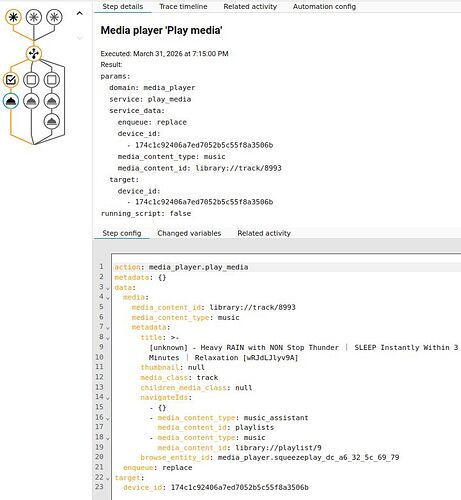
Task: Collapse the target block at line 22
Action: pyautogui.click(x=108, y=479)
